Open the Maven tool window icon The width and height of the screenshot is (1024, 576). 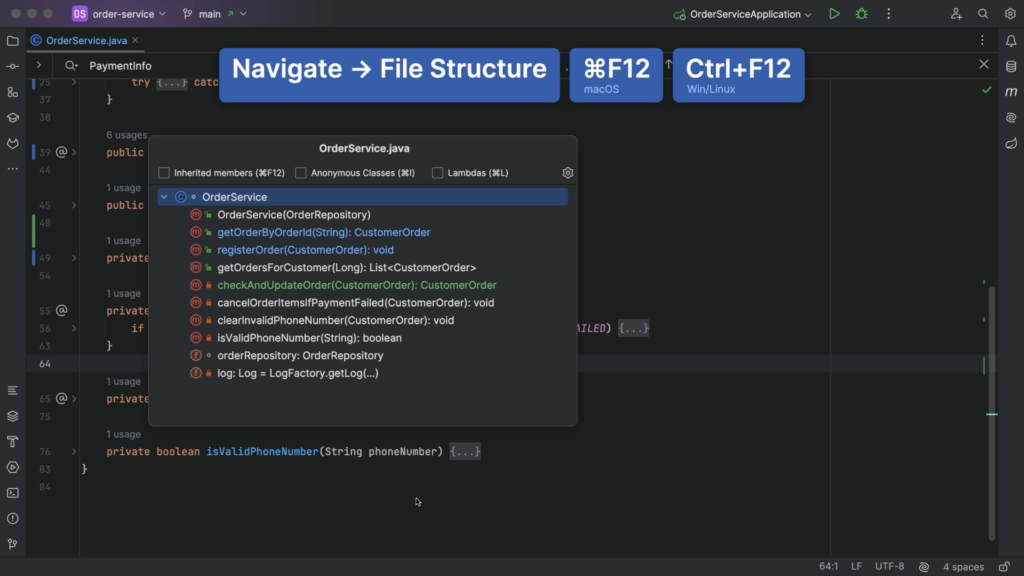pyautogui.click(x=1011, y=92)
